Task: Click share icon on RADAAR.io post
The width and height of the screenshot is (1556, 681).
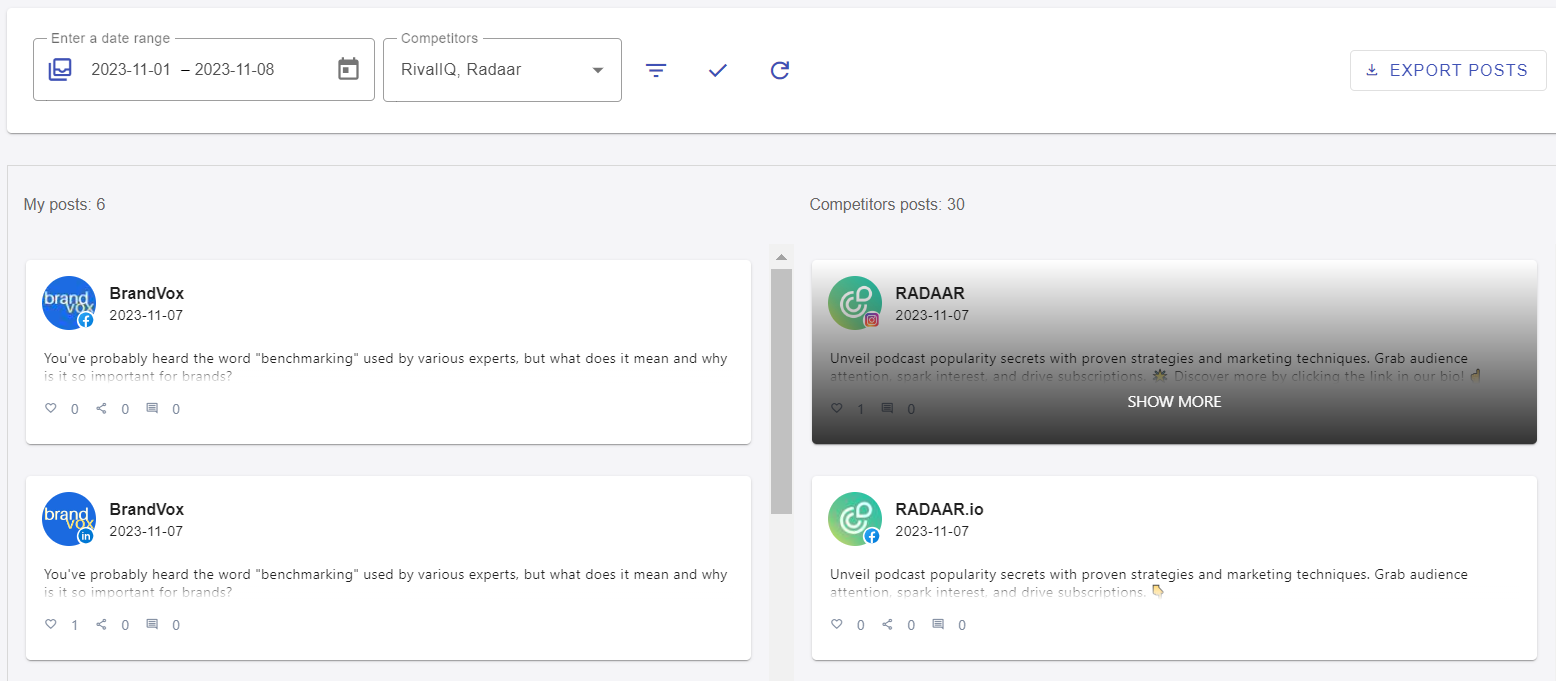Action: coord(887,624)
